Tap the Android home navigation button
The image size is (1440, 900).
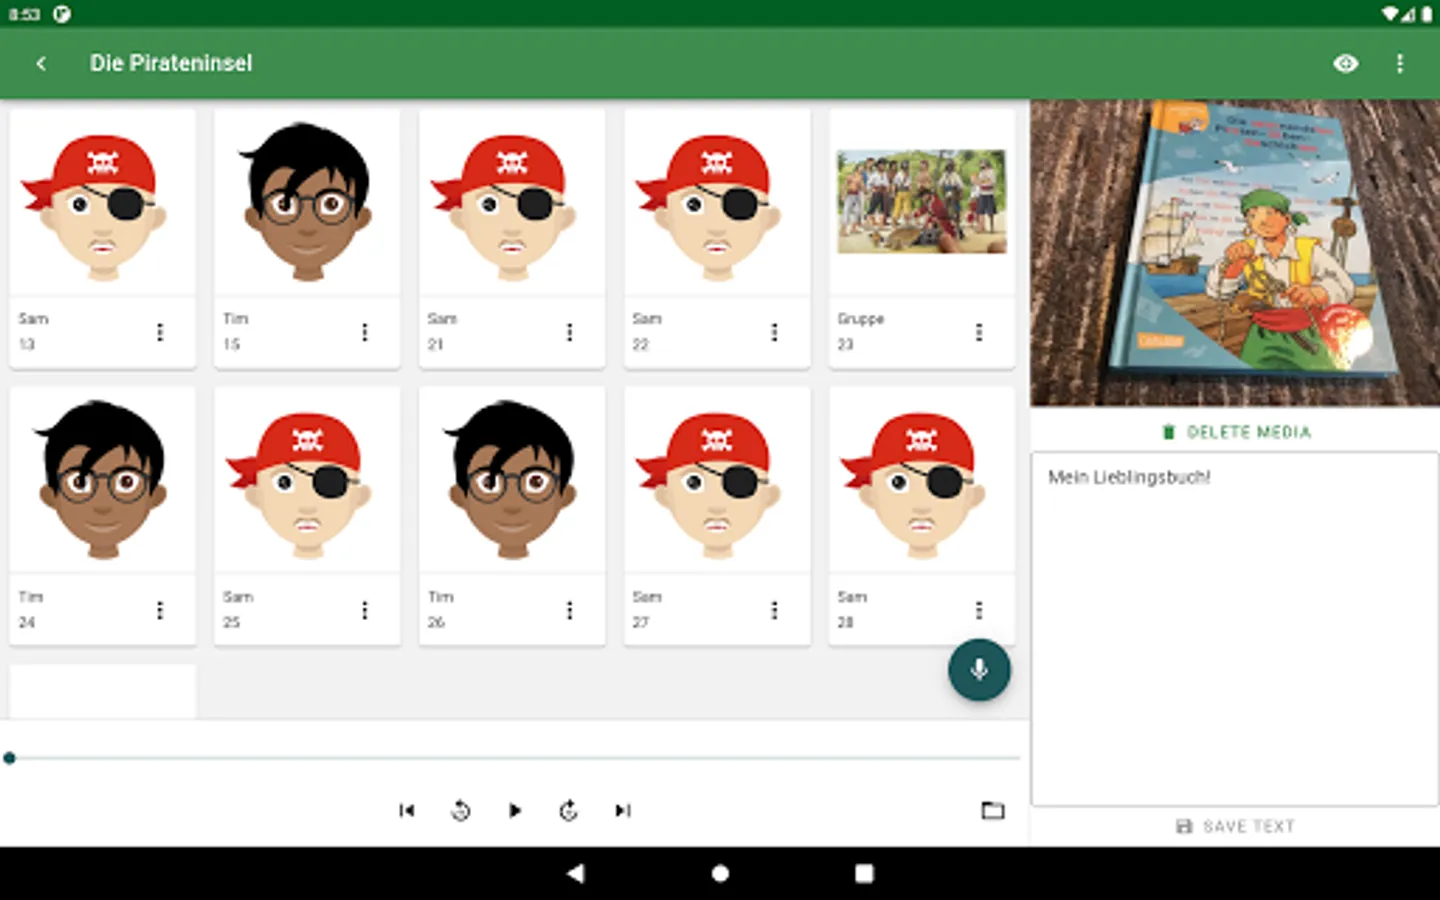point(720,873)
